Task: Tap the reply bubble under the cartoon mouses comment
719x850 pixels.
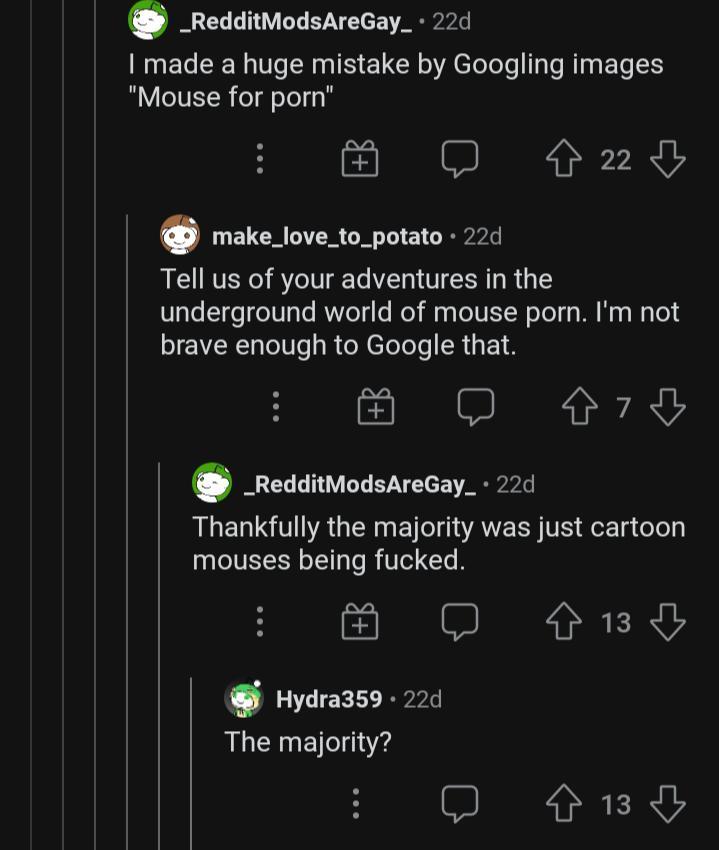Action: 460,621
